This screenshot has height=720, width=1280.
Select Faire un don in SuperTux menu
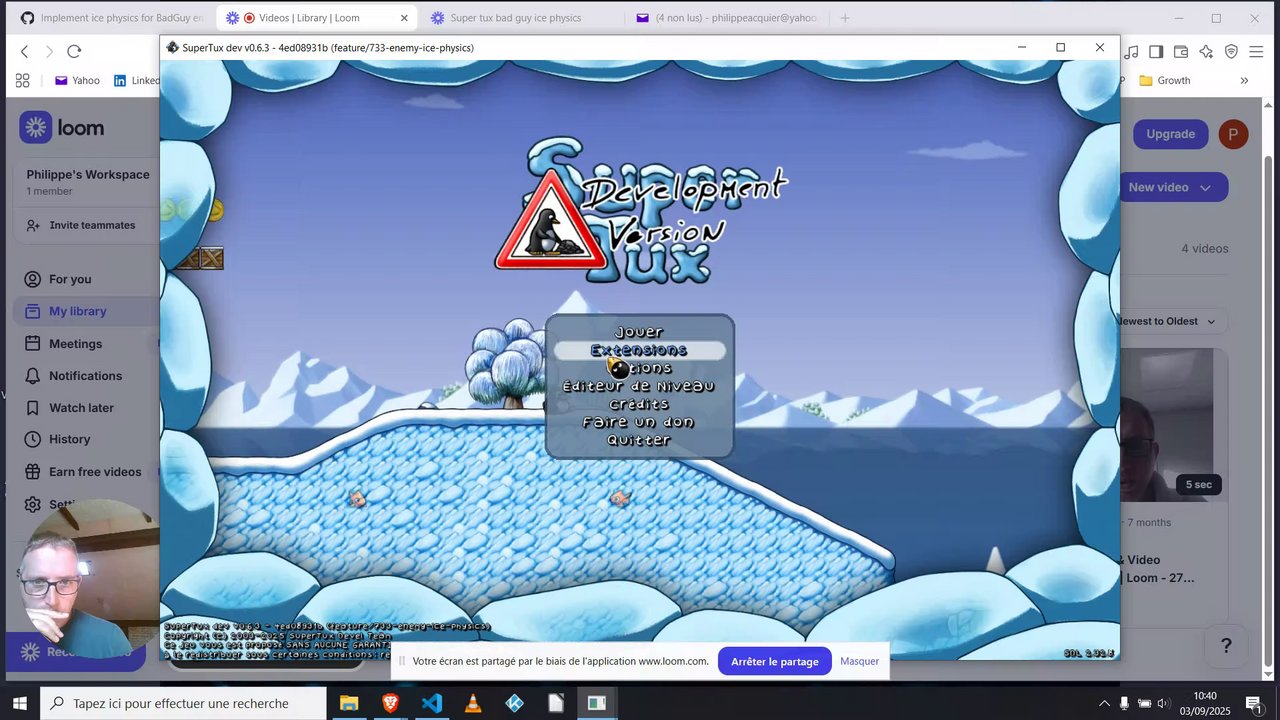639,422
